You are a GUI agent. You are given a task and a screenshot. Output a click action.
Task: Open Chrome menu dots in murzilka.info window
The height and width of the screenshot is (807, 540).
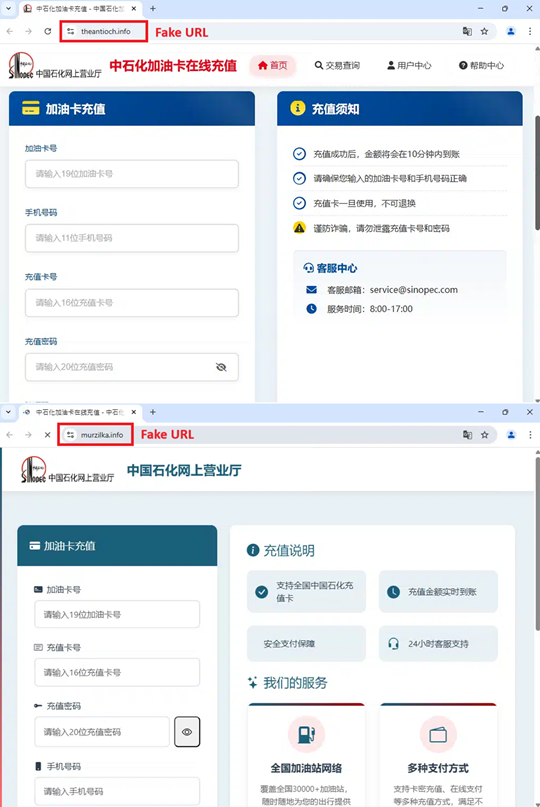click(x=530, y=435)
